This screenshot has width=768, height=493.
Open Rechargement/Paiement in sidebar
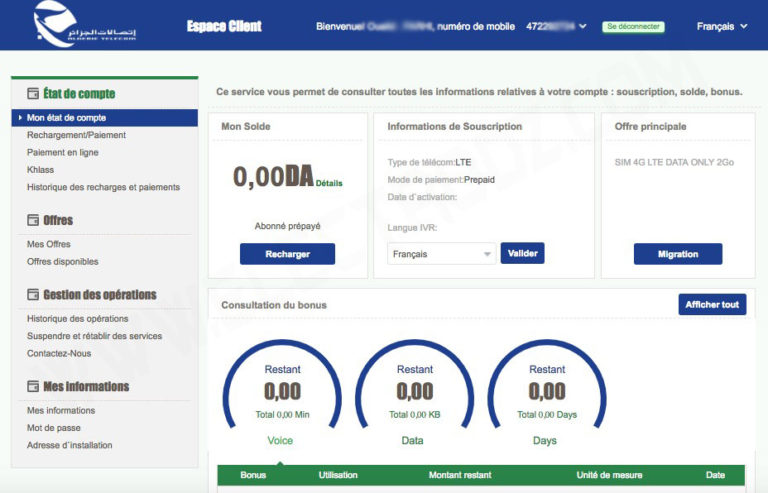coord(76,135)
